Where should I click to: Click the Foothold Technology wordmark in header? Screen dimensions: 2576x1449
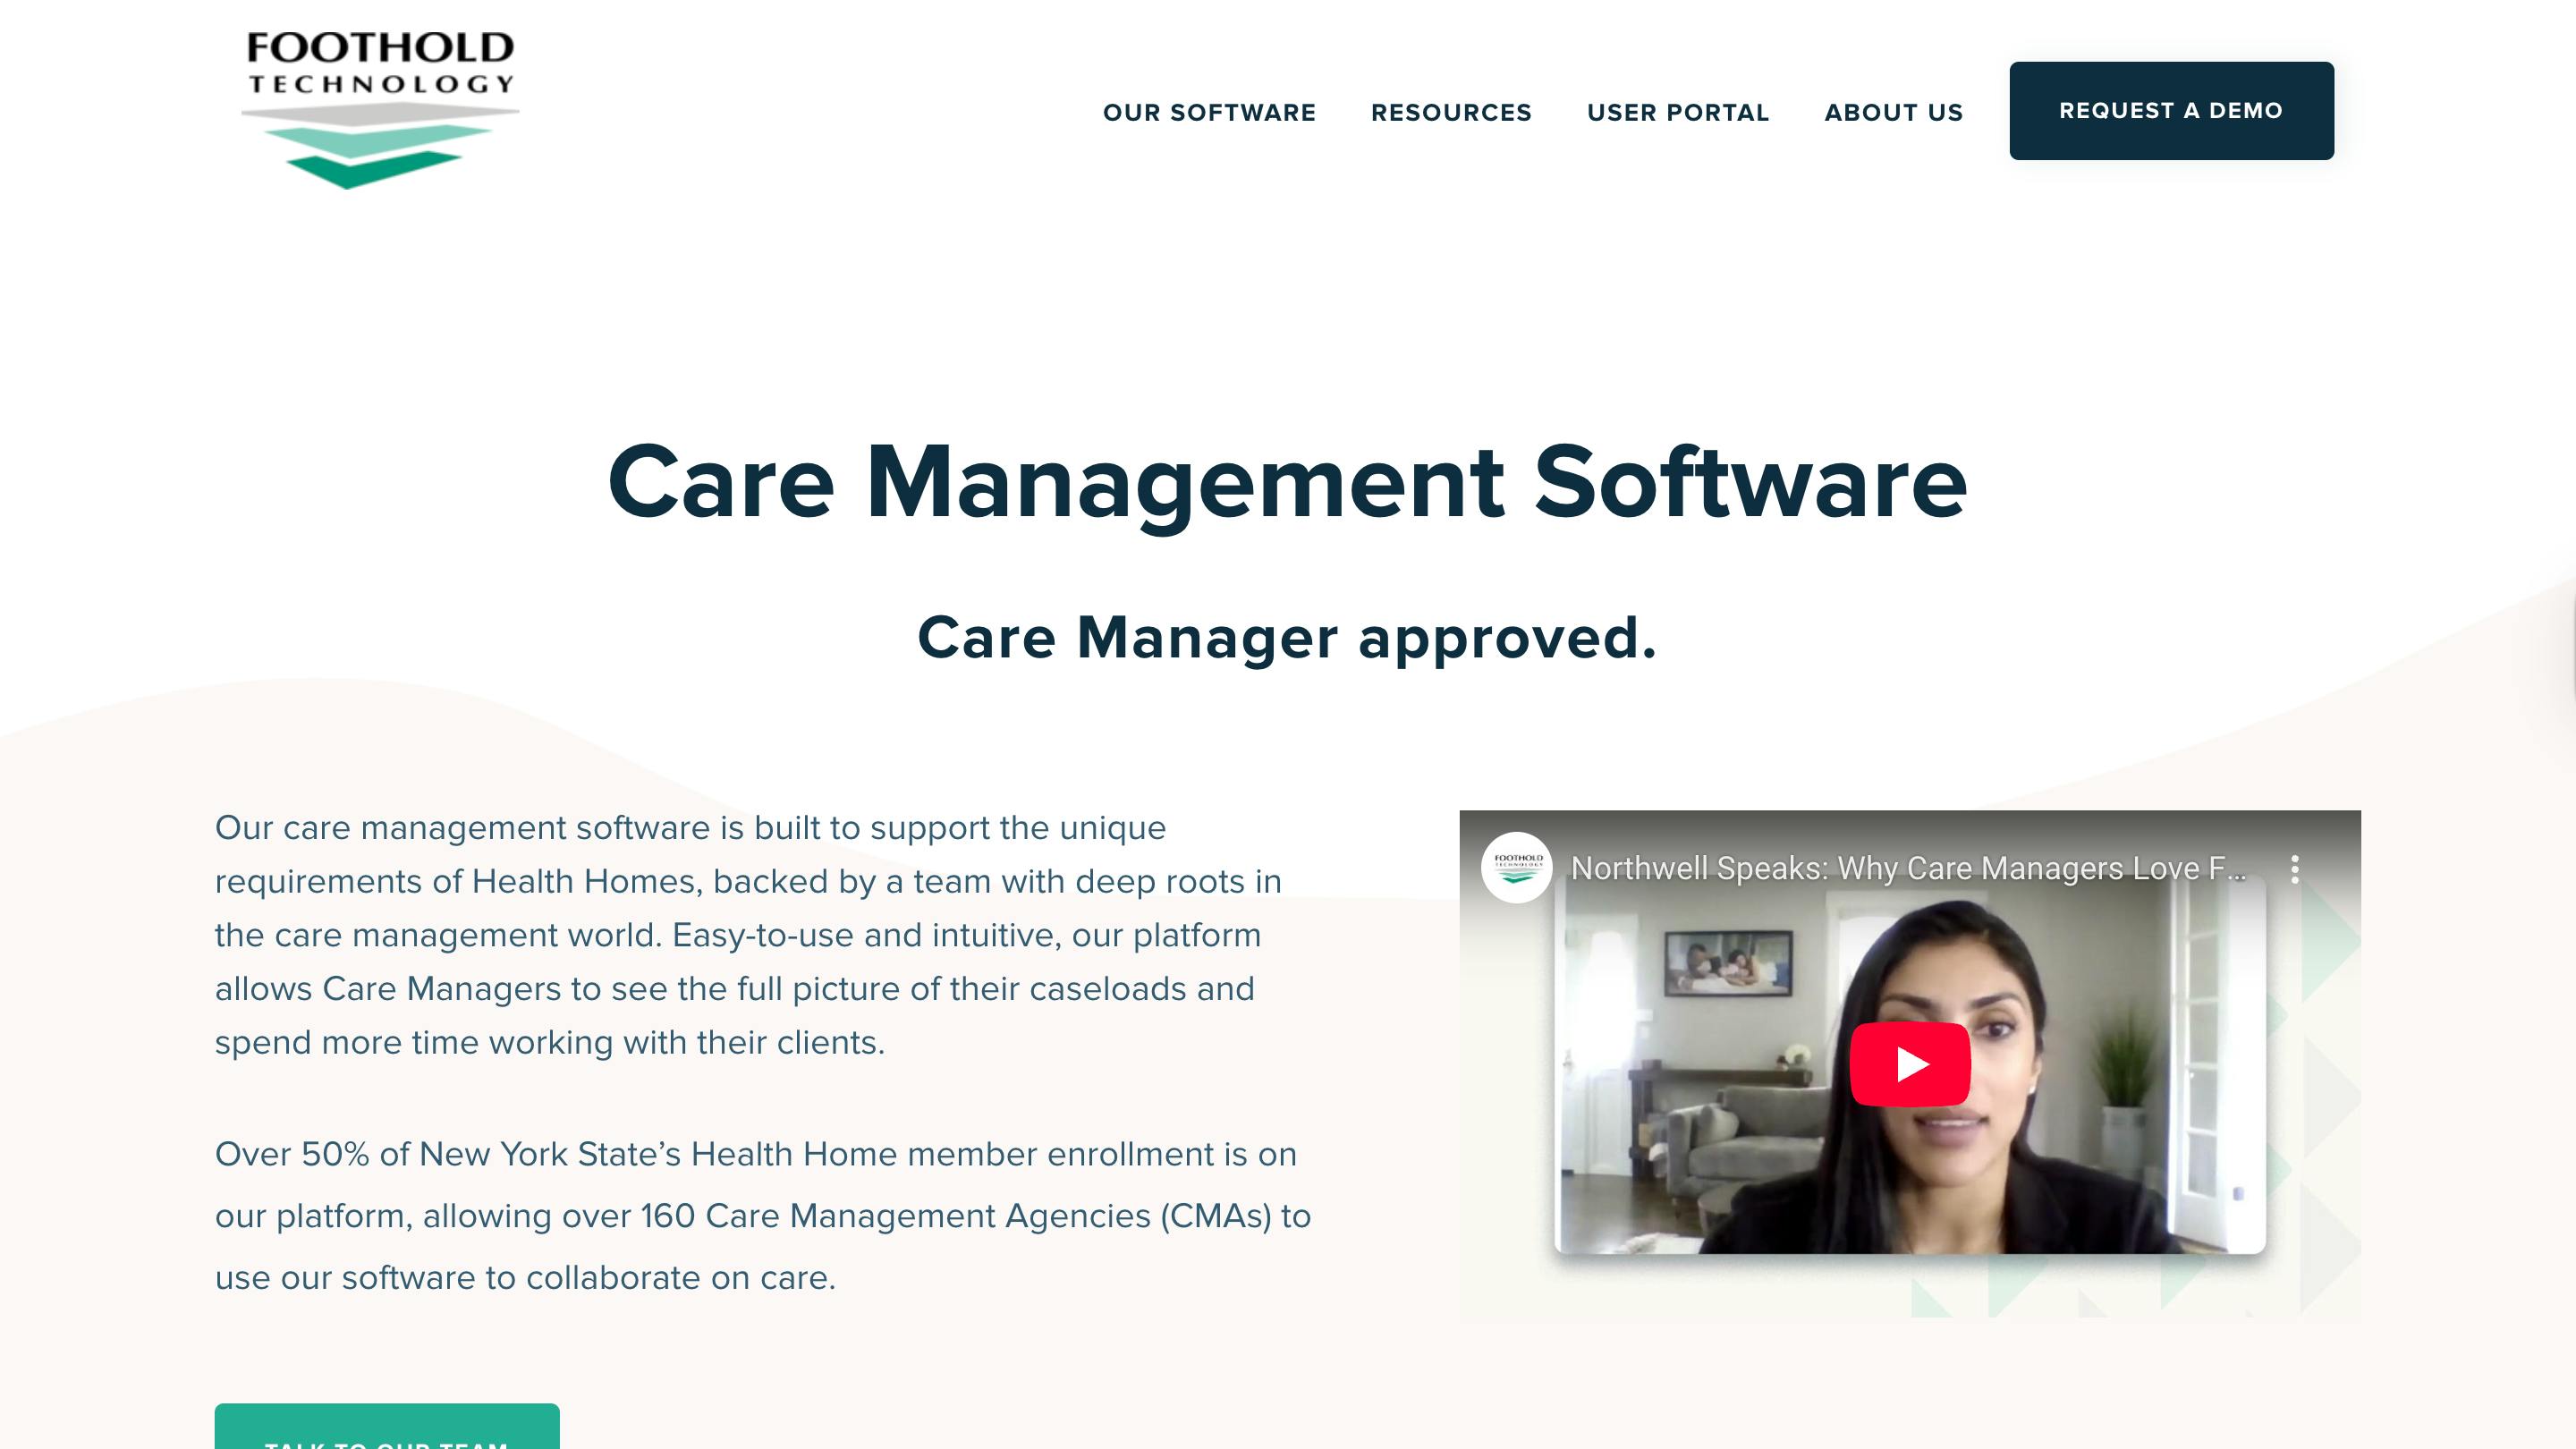click(380, 62)
